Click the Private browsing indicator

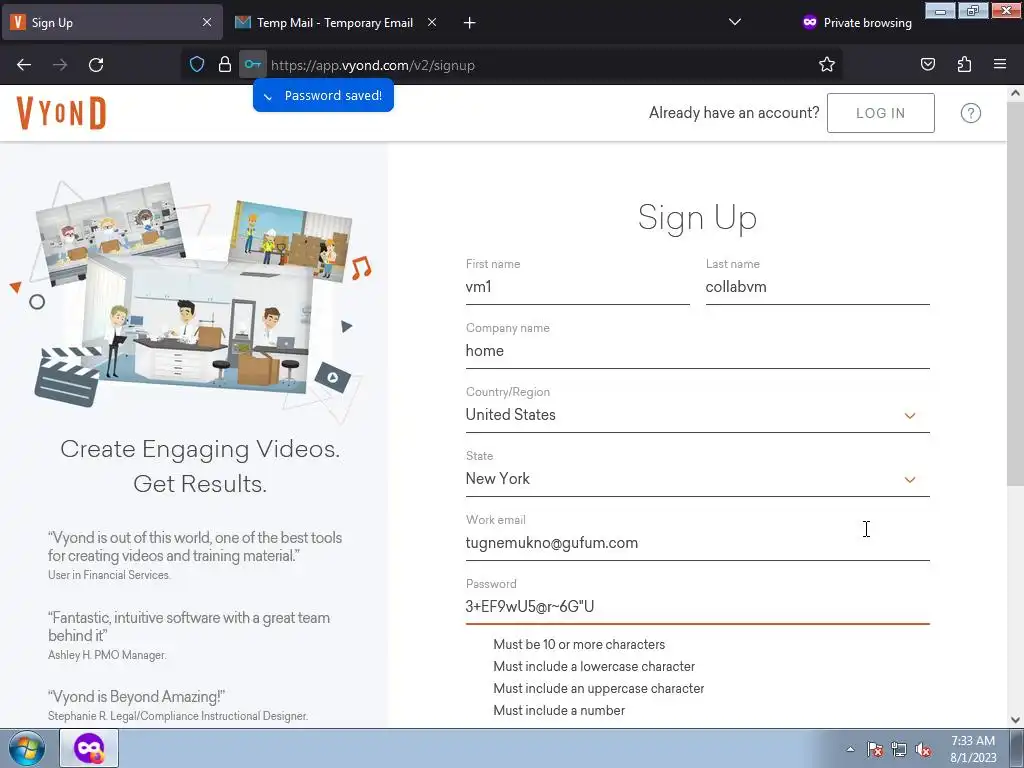click(x=857, y=22)
